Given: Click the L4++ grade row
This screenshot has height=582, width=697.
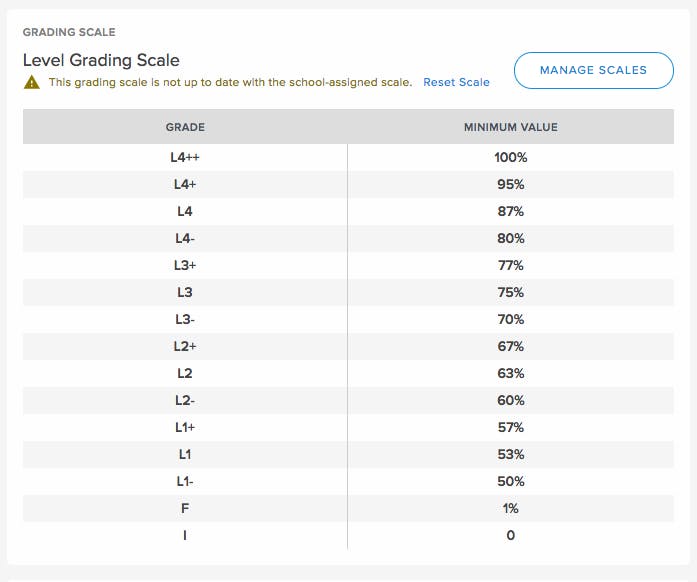Looking at the screenshot, I should tap(348, 157).
